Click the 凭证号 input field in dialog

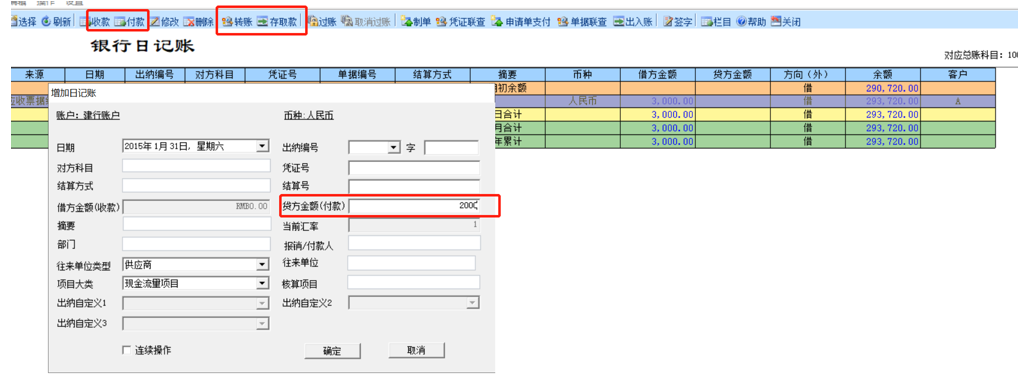[x=414, y=168]
